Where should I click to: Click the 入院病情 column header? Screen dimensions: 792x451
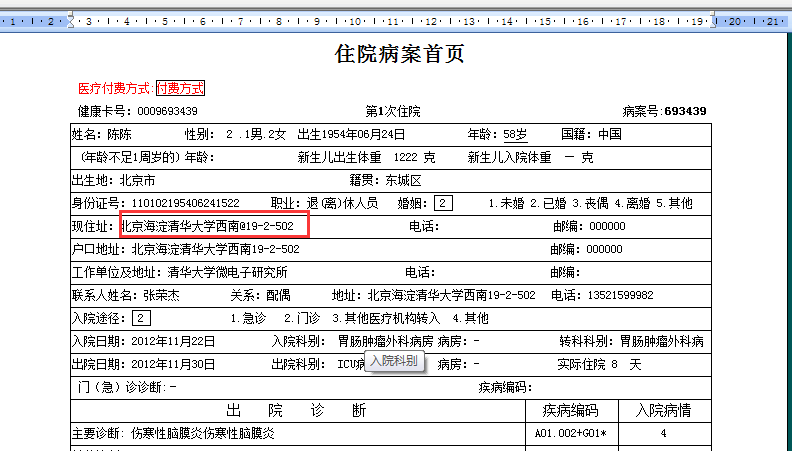click(663, 411)
